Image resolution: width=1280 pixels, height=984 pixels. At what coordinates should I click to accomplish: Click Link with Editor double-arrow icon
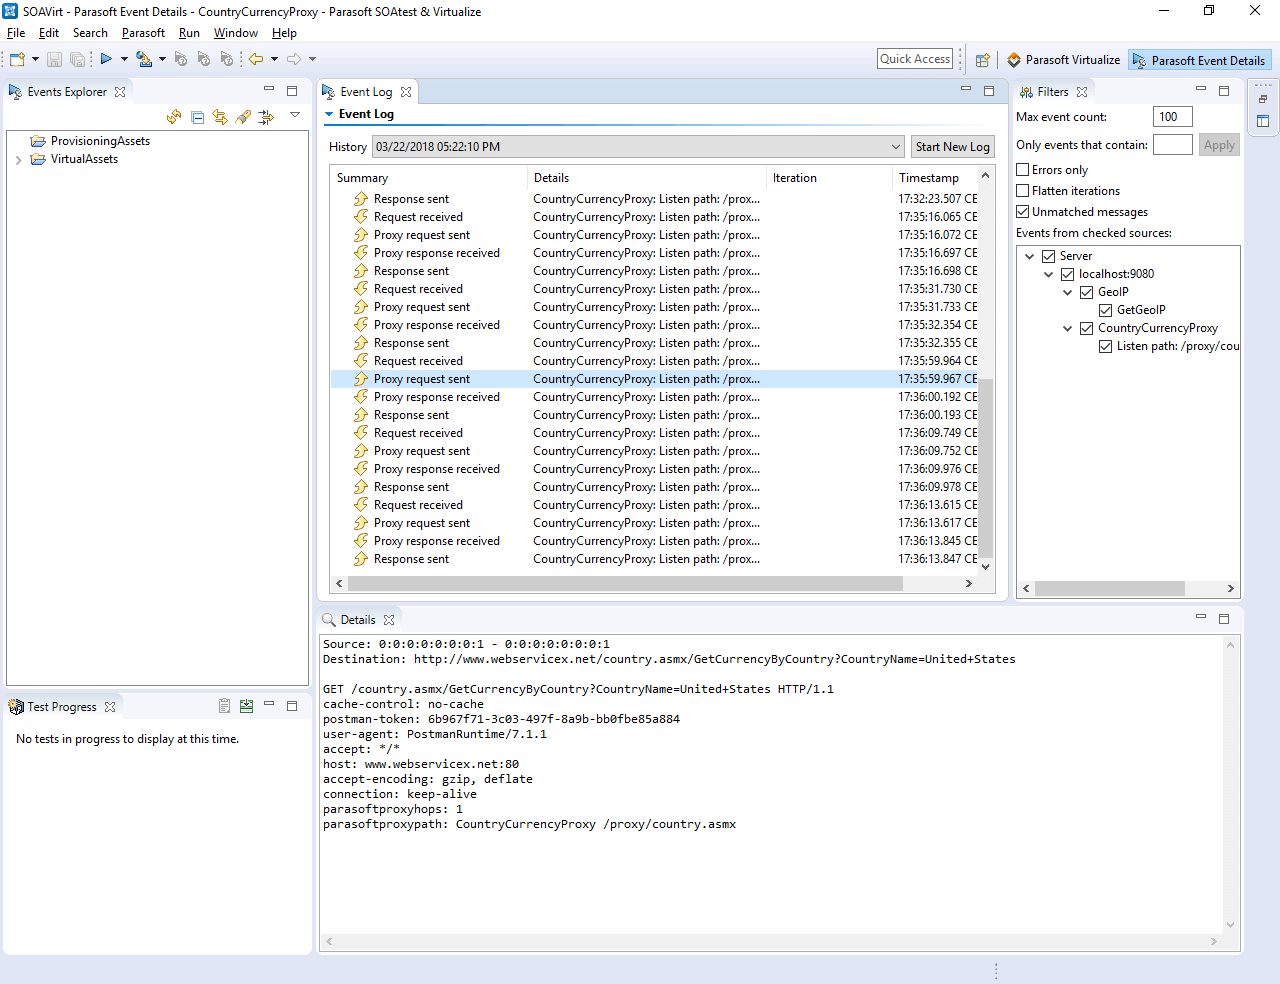[x=220, y=117]
